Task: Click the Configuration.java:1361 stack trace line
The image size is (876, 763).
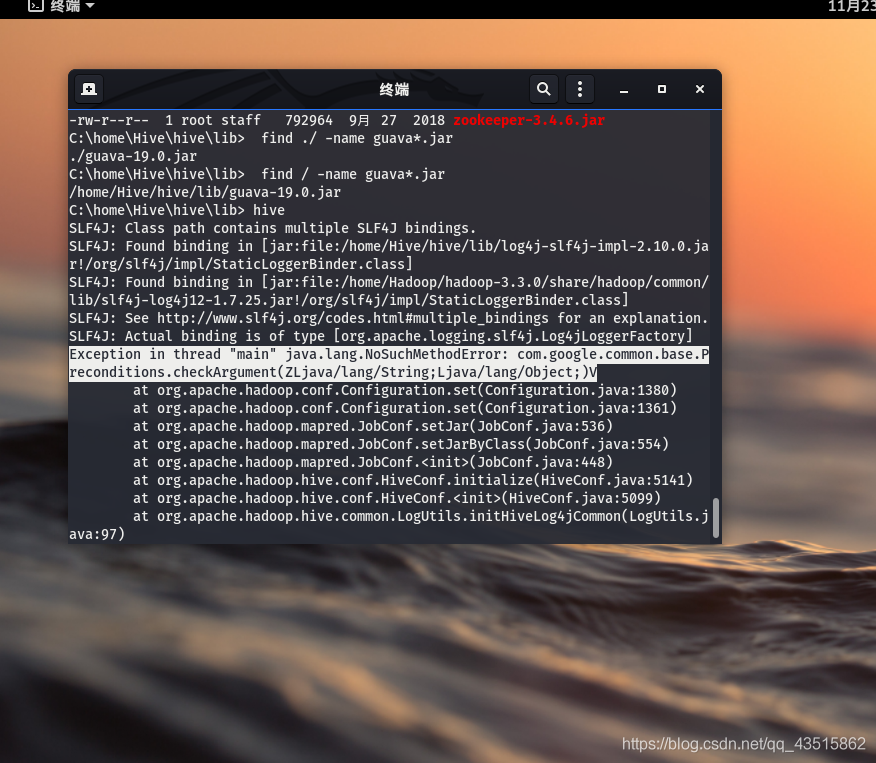Action: [x=404, y=408]
